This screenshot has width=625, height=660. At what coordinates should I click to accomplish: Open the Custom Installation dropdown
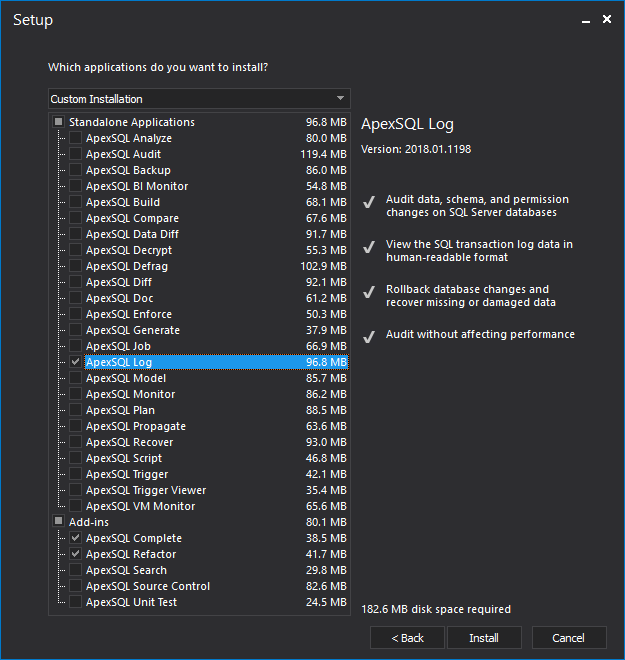[199, 99]
